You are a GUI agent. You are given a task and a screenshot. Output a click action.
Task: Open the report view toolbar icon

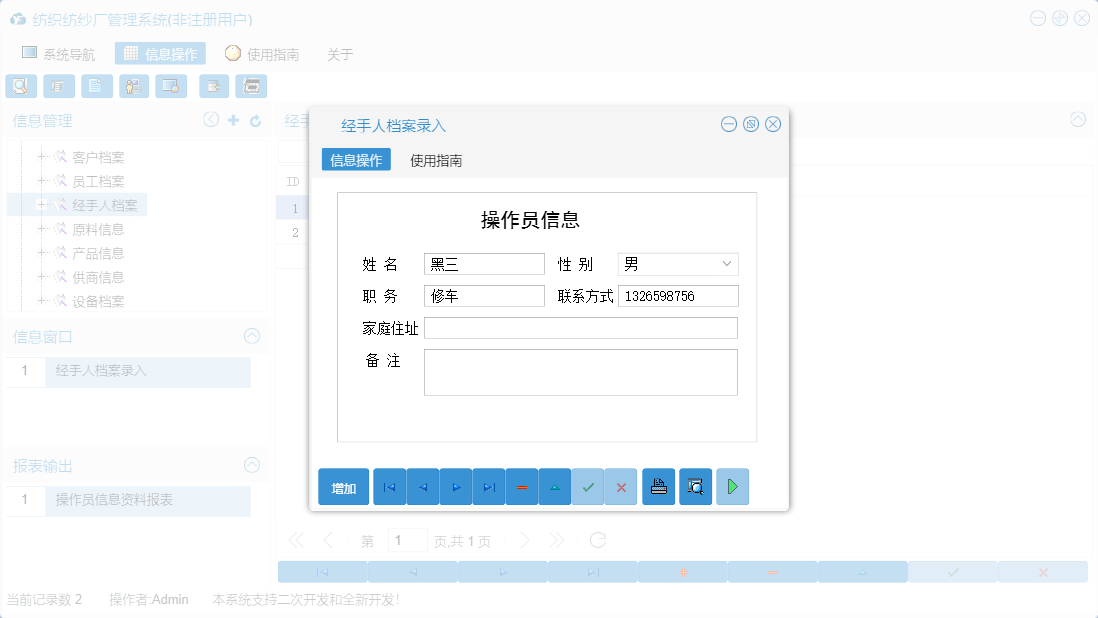[59, 86]
